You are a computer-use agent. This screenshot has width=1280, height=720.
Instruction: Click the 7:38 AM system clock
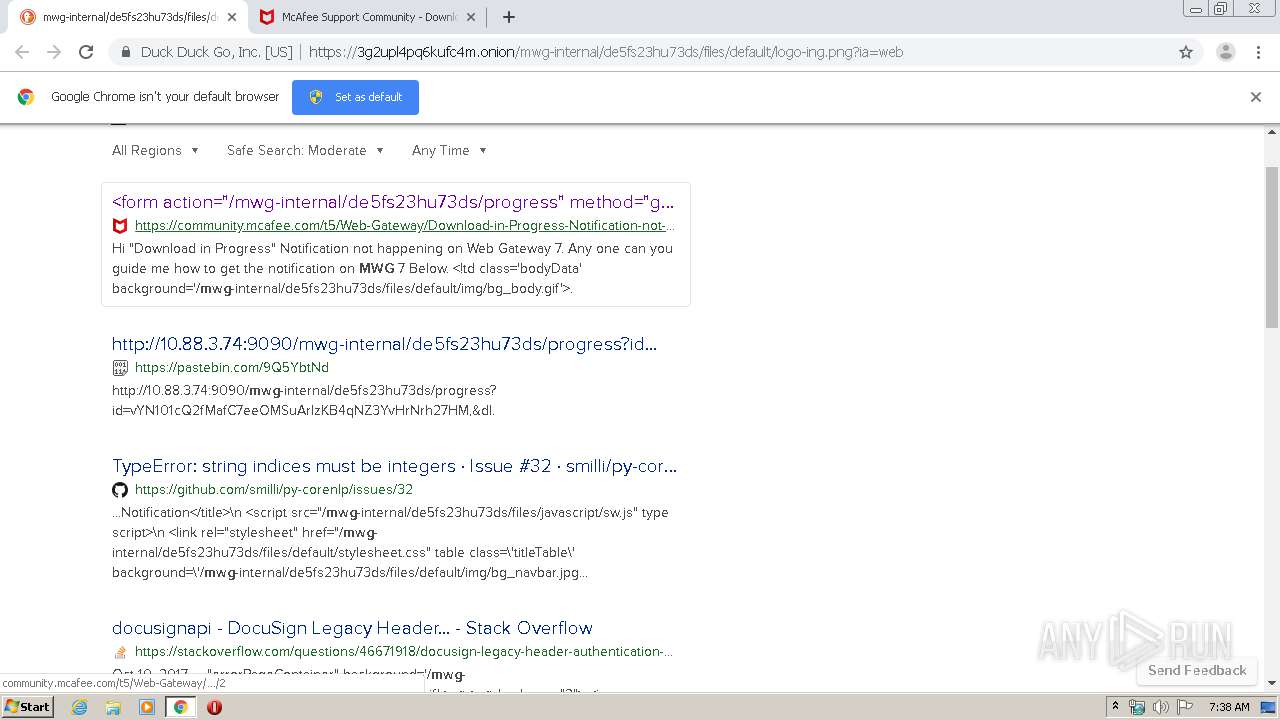coord(1229,707)
